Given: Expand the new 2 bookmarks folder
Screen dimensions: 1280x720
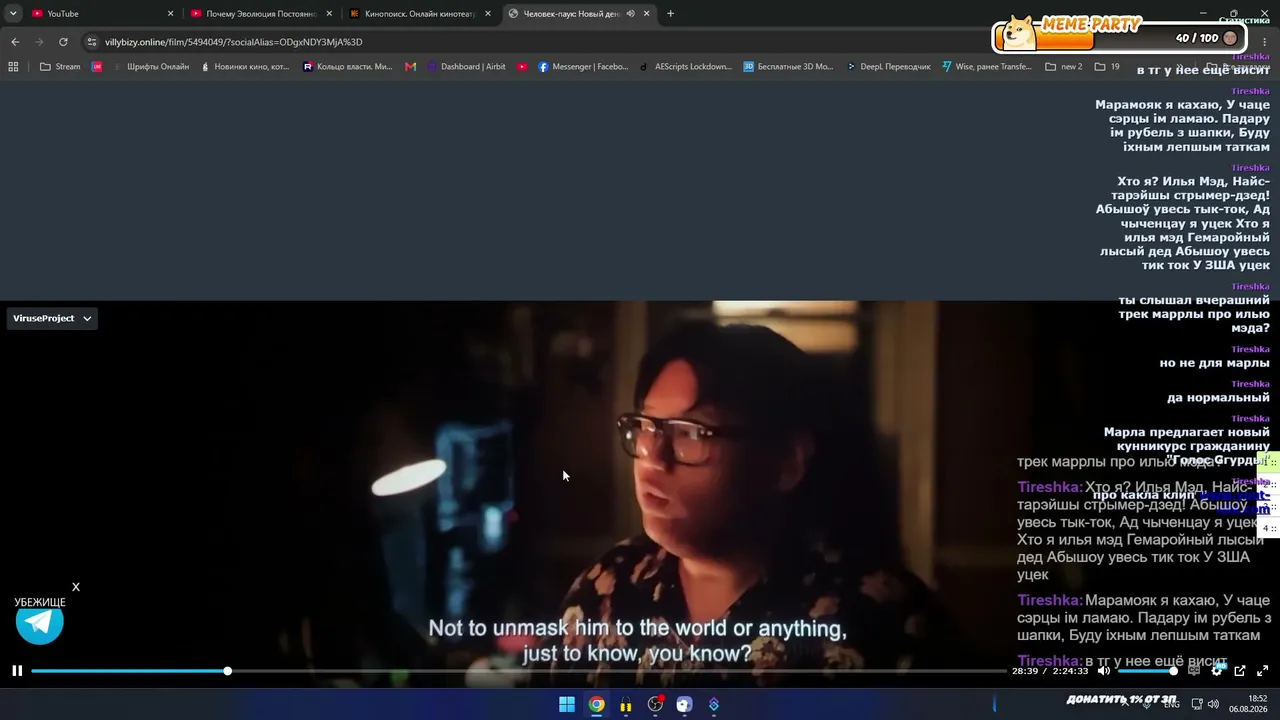Looking at the screenshot, I should tap(1064, 67).
